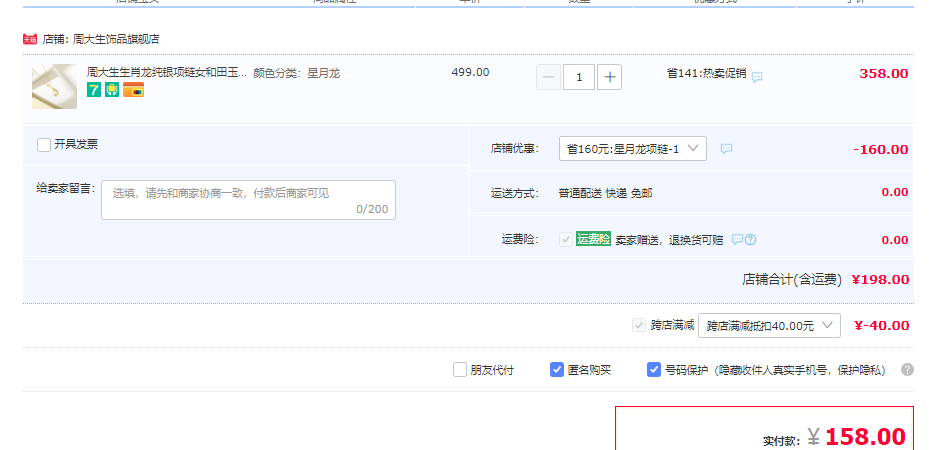Toggle the 跨店满减 checkbox
Screen dimensions: 945x450
[639, 325]
